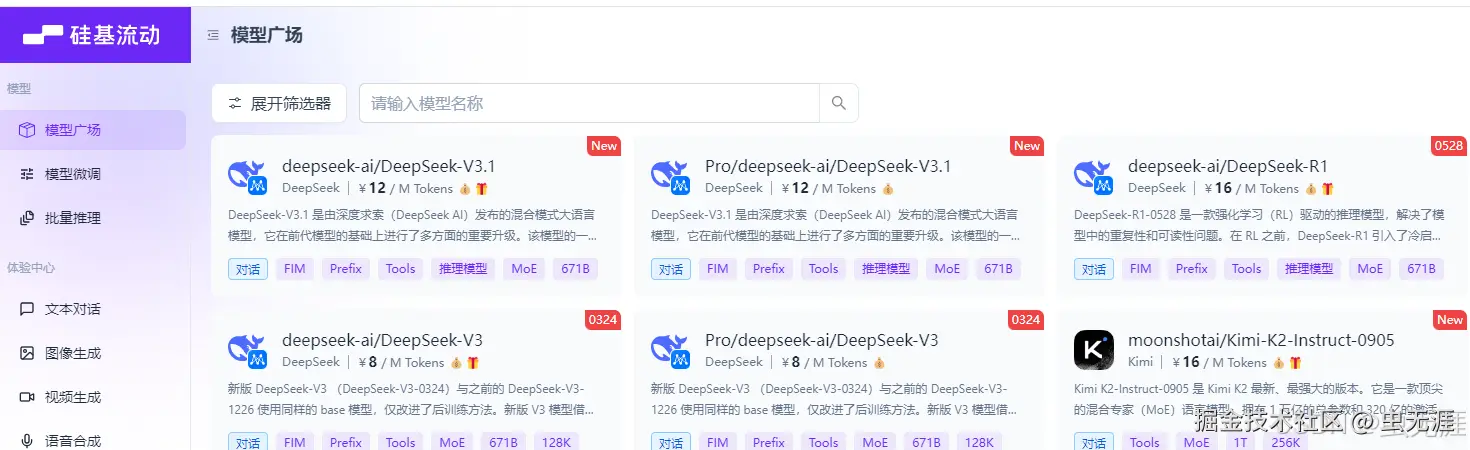This screenshot has height=450, width=1470.
Task: Click the Kimi K2-Instruct-0905 description text
Action: [x=1258, y=399]
